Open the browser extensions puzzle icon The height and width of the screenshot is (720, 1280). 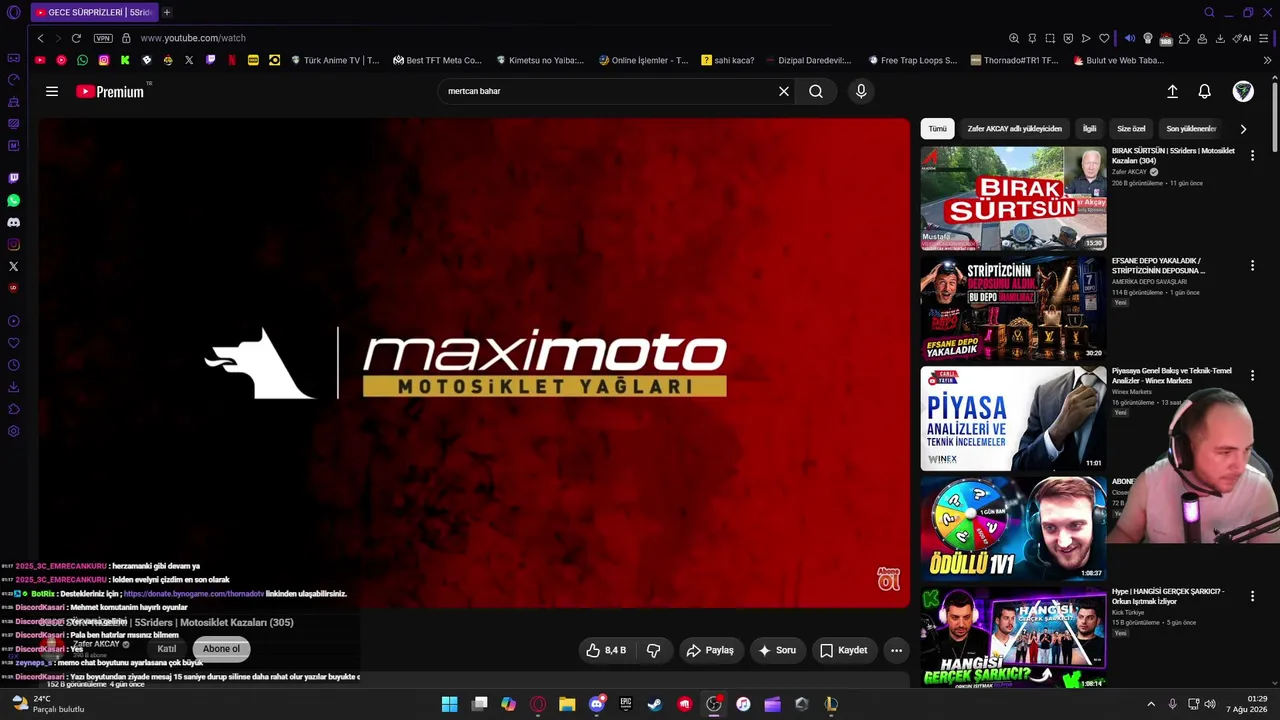click(x=1184, y=38)
